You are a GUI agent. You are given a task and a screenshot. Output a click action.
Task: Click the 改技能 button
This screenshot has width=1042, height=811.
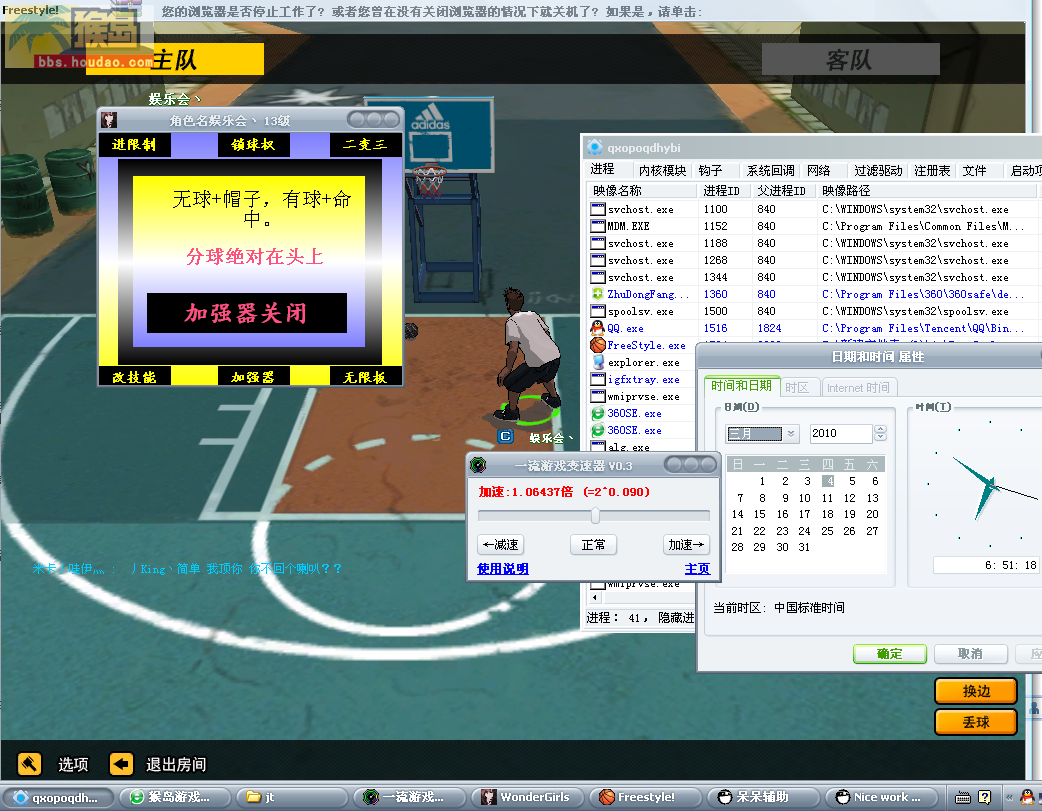pyautogui.click(x=135, y=377)
